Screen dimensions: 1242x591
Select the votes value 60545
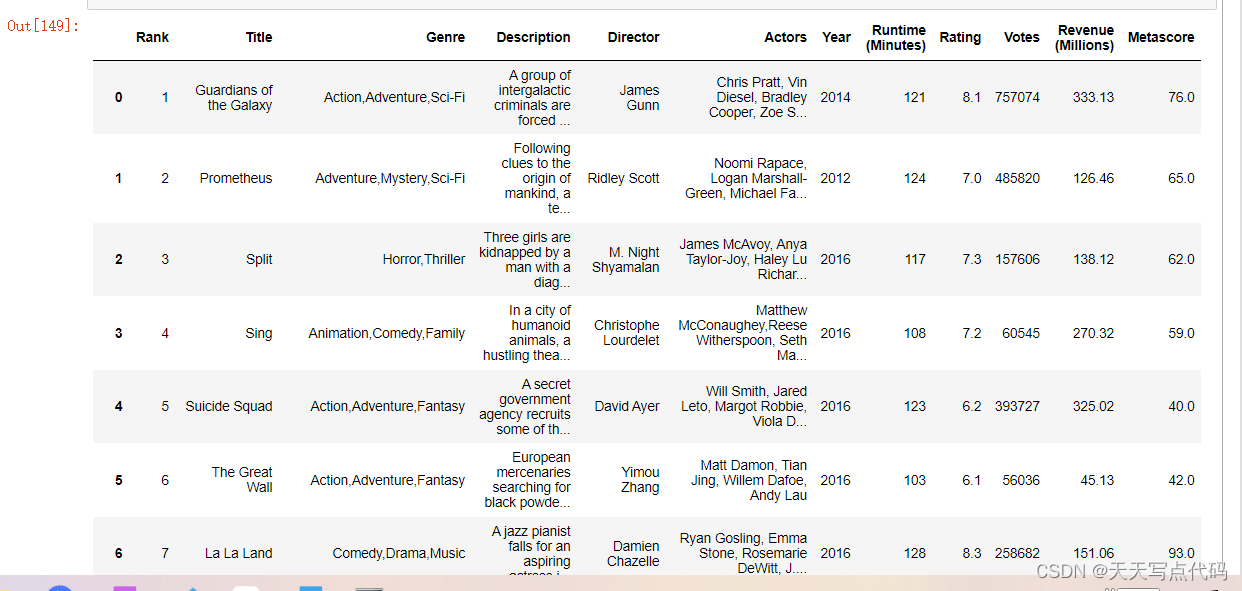1021,334
